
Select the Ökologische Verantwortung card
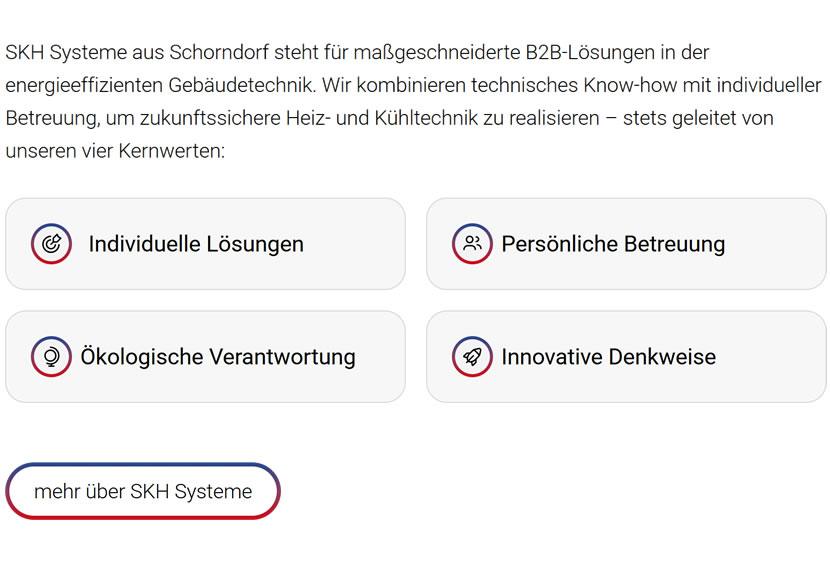click(205, 356)
